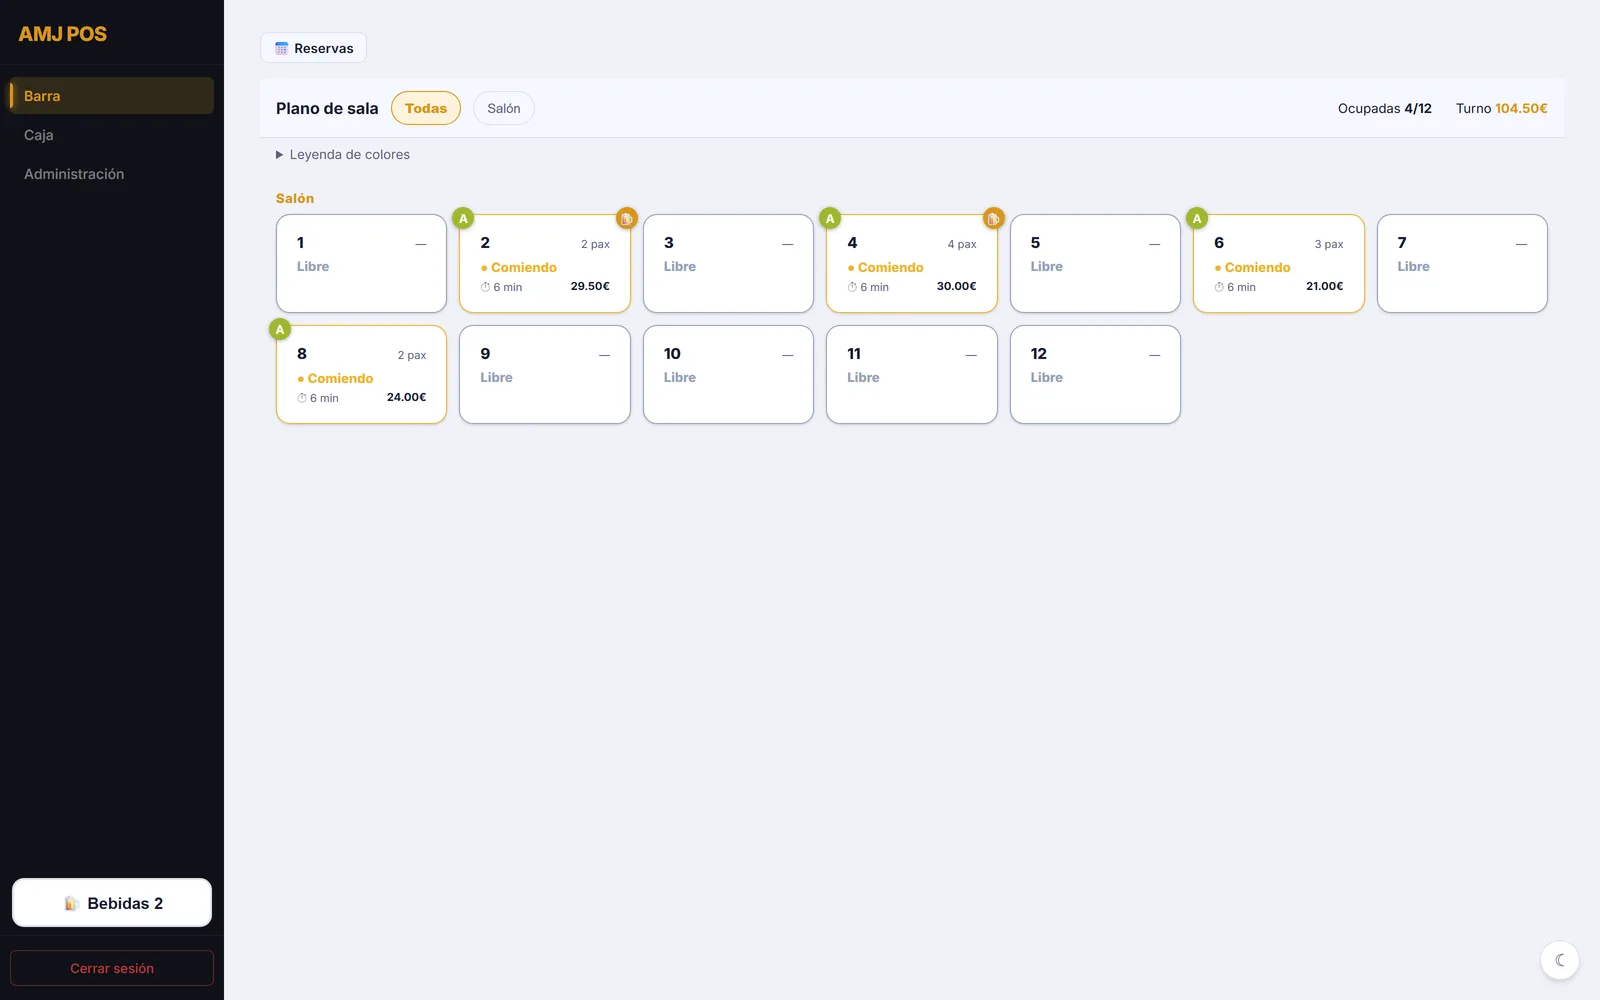Select the Salón filter chip
The image size is (1600, 1000).
(504, 108)
